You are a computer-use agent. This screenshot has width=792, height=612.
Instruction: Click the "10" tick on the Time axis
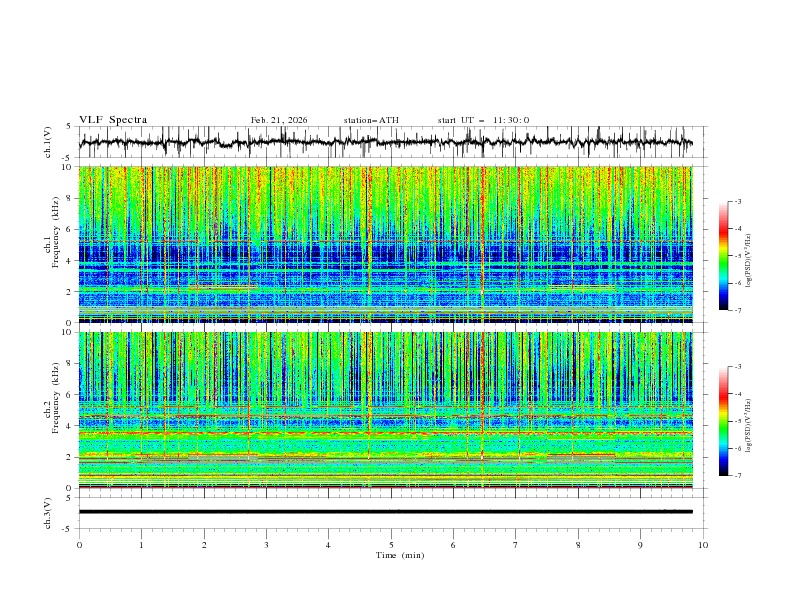tap(703, 545)
